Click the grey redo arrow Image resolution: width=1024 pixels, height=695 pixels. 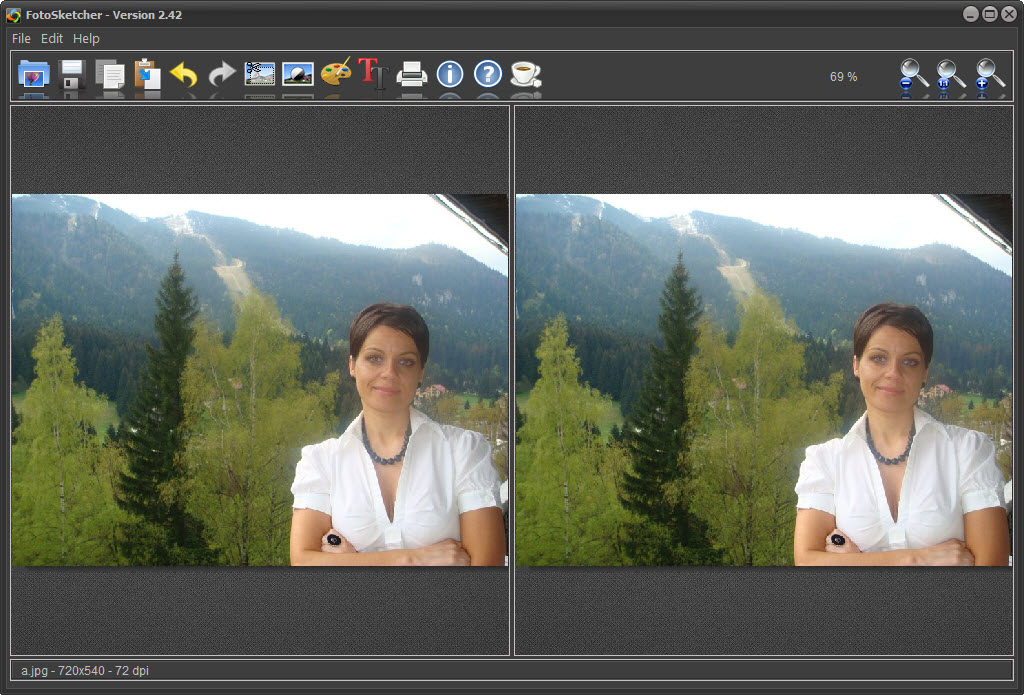click(221, 75)
